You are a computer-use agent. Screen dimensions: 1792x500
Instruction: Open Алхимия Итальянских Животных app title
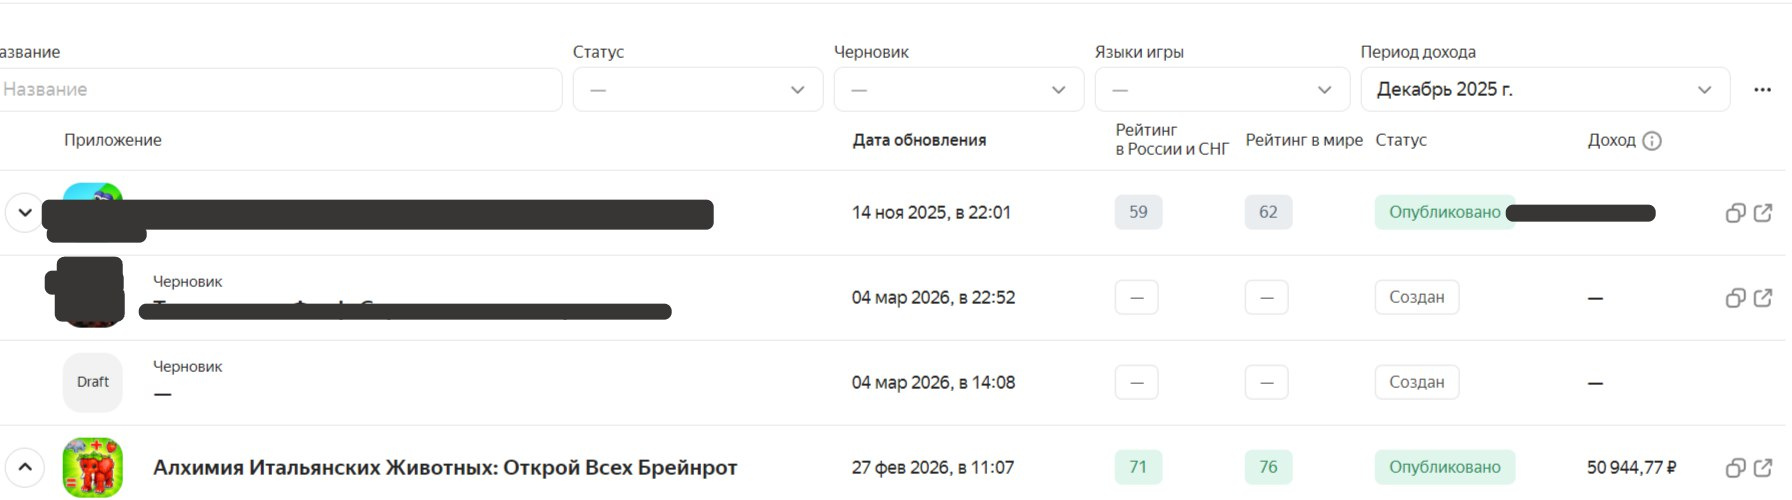click(x=445, y=468)
